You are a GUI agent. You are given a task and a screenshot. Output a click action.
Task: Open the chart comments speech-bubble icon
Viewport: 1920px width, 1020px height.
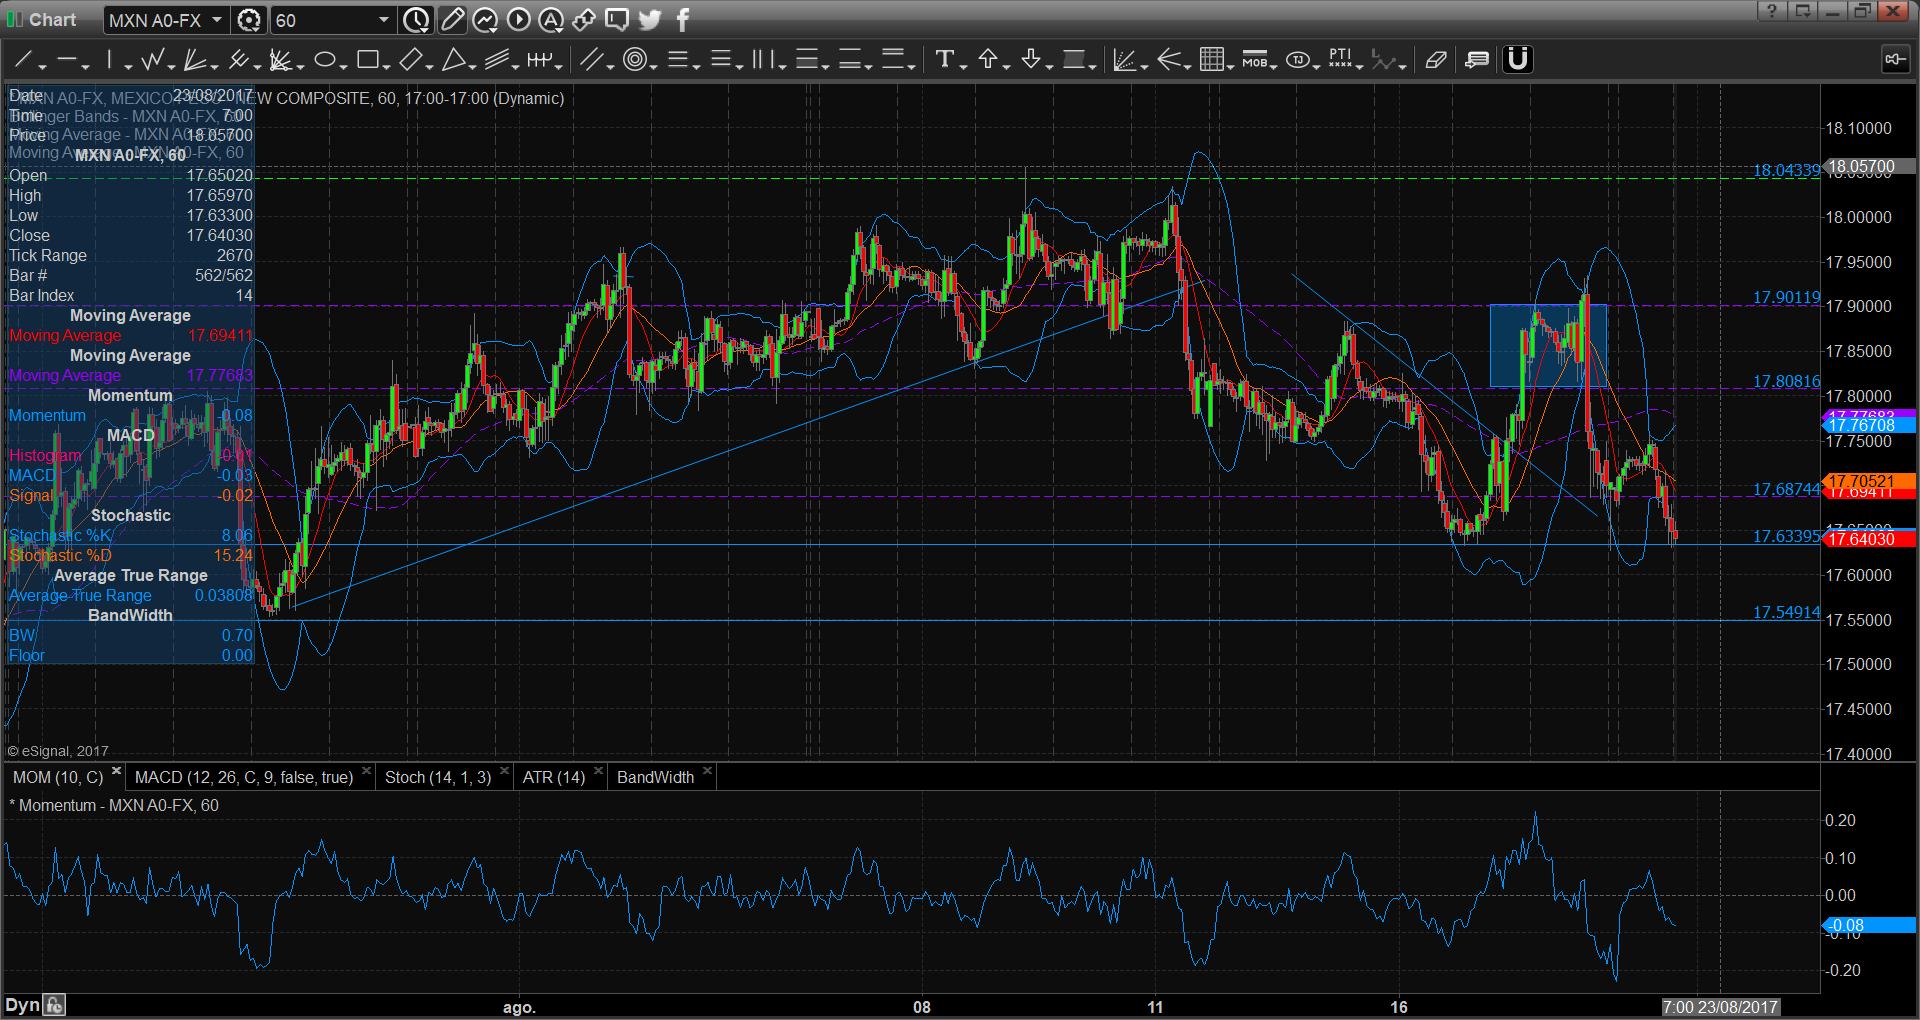[617, 20]
